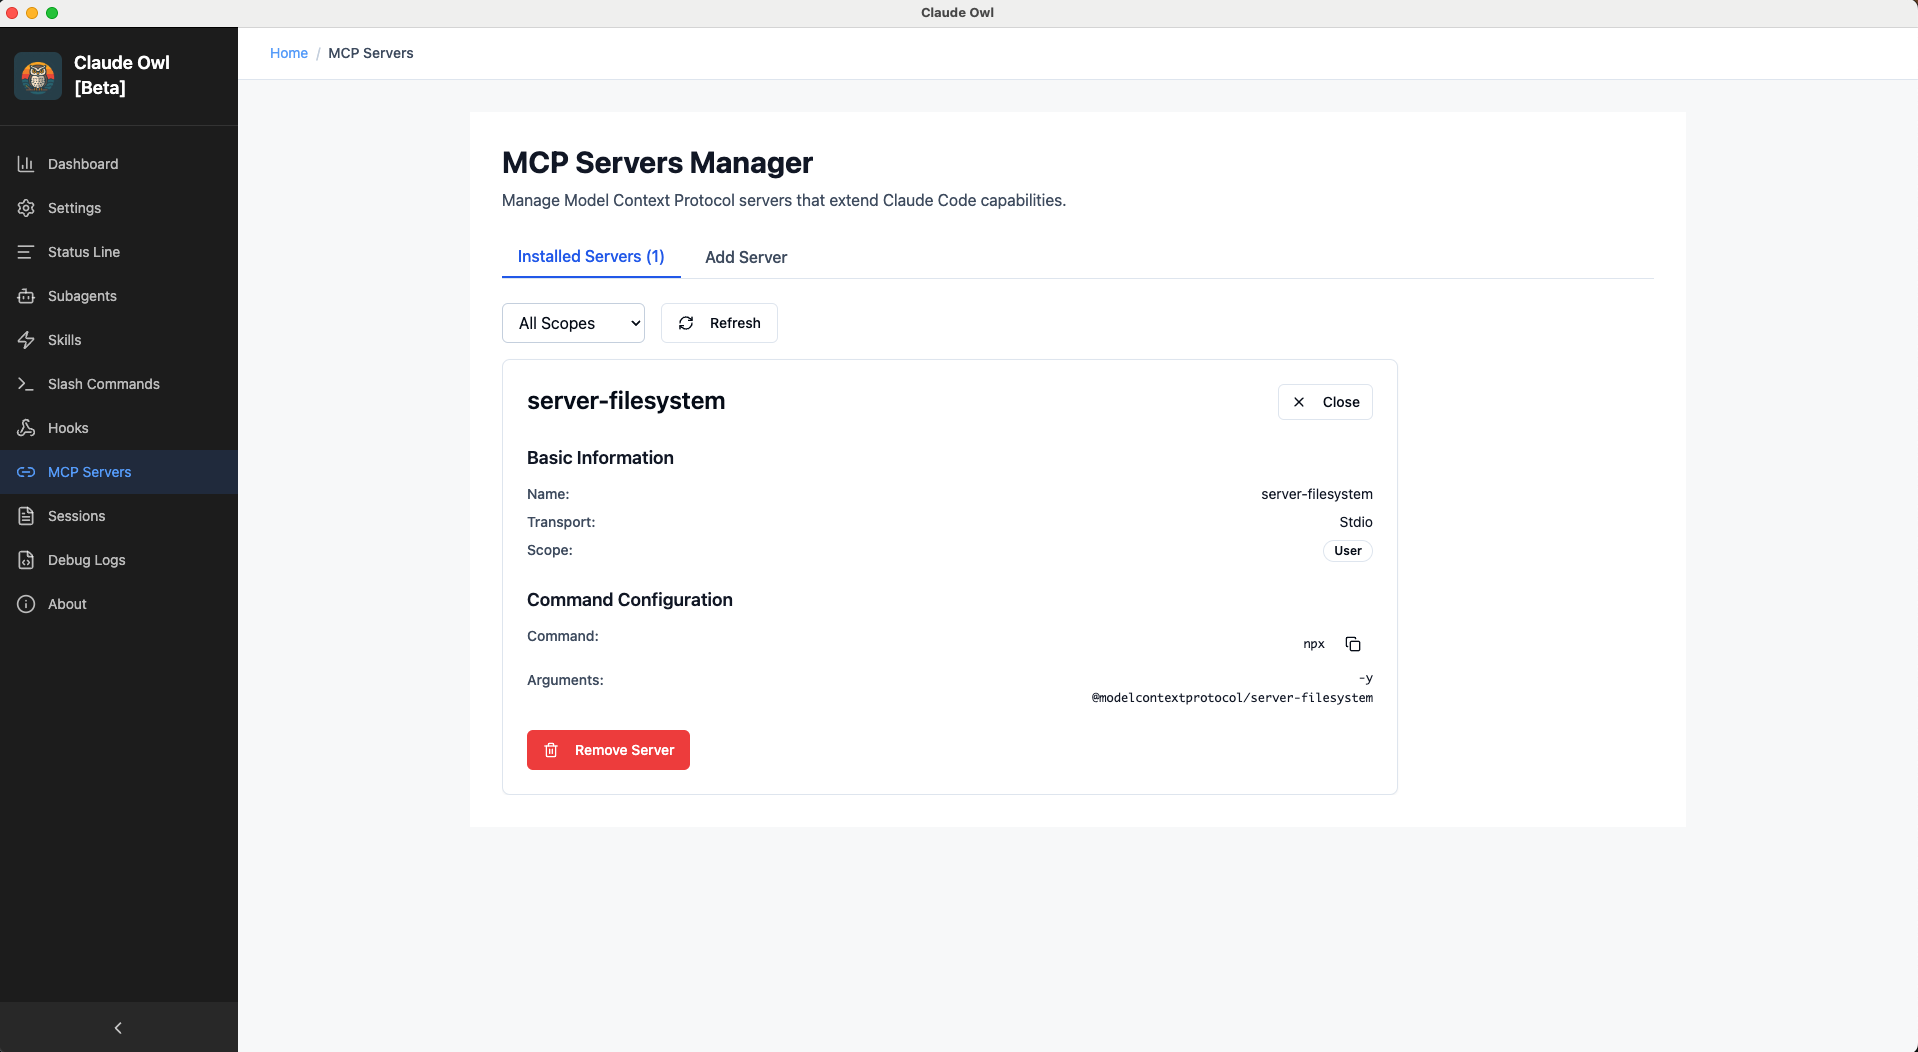Screen dimensions: 1918x1052
Task: Click the Claude Owl [Beta] title
Action: (122, 75)
